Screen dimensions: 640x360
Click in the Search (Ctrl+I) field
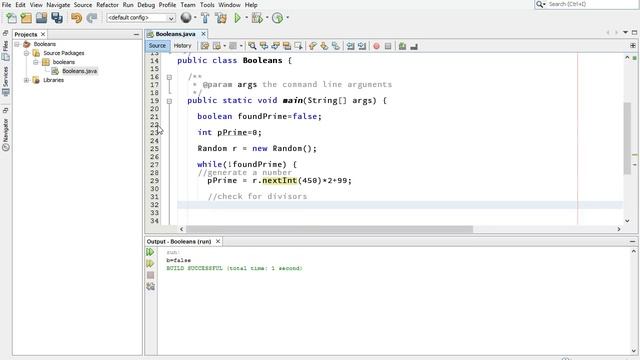tap(592, 4)
